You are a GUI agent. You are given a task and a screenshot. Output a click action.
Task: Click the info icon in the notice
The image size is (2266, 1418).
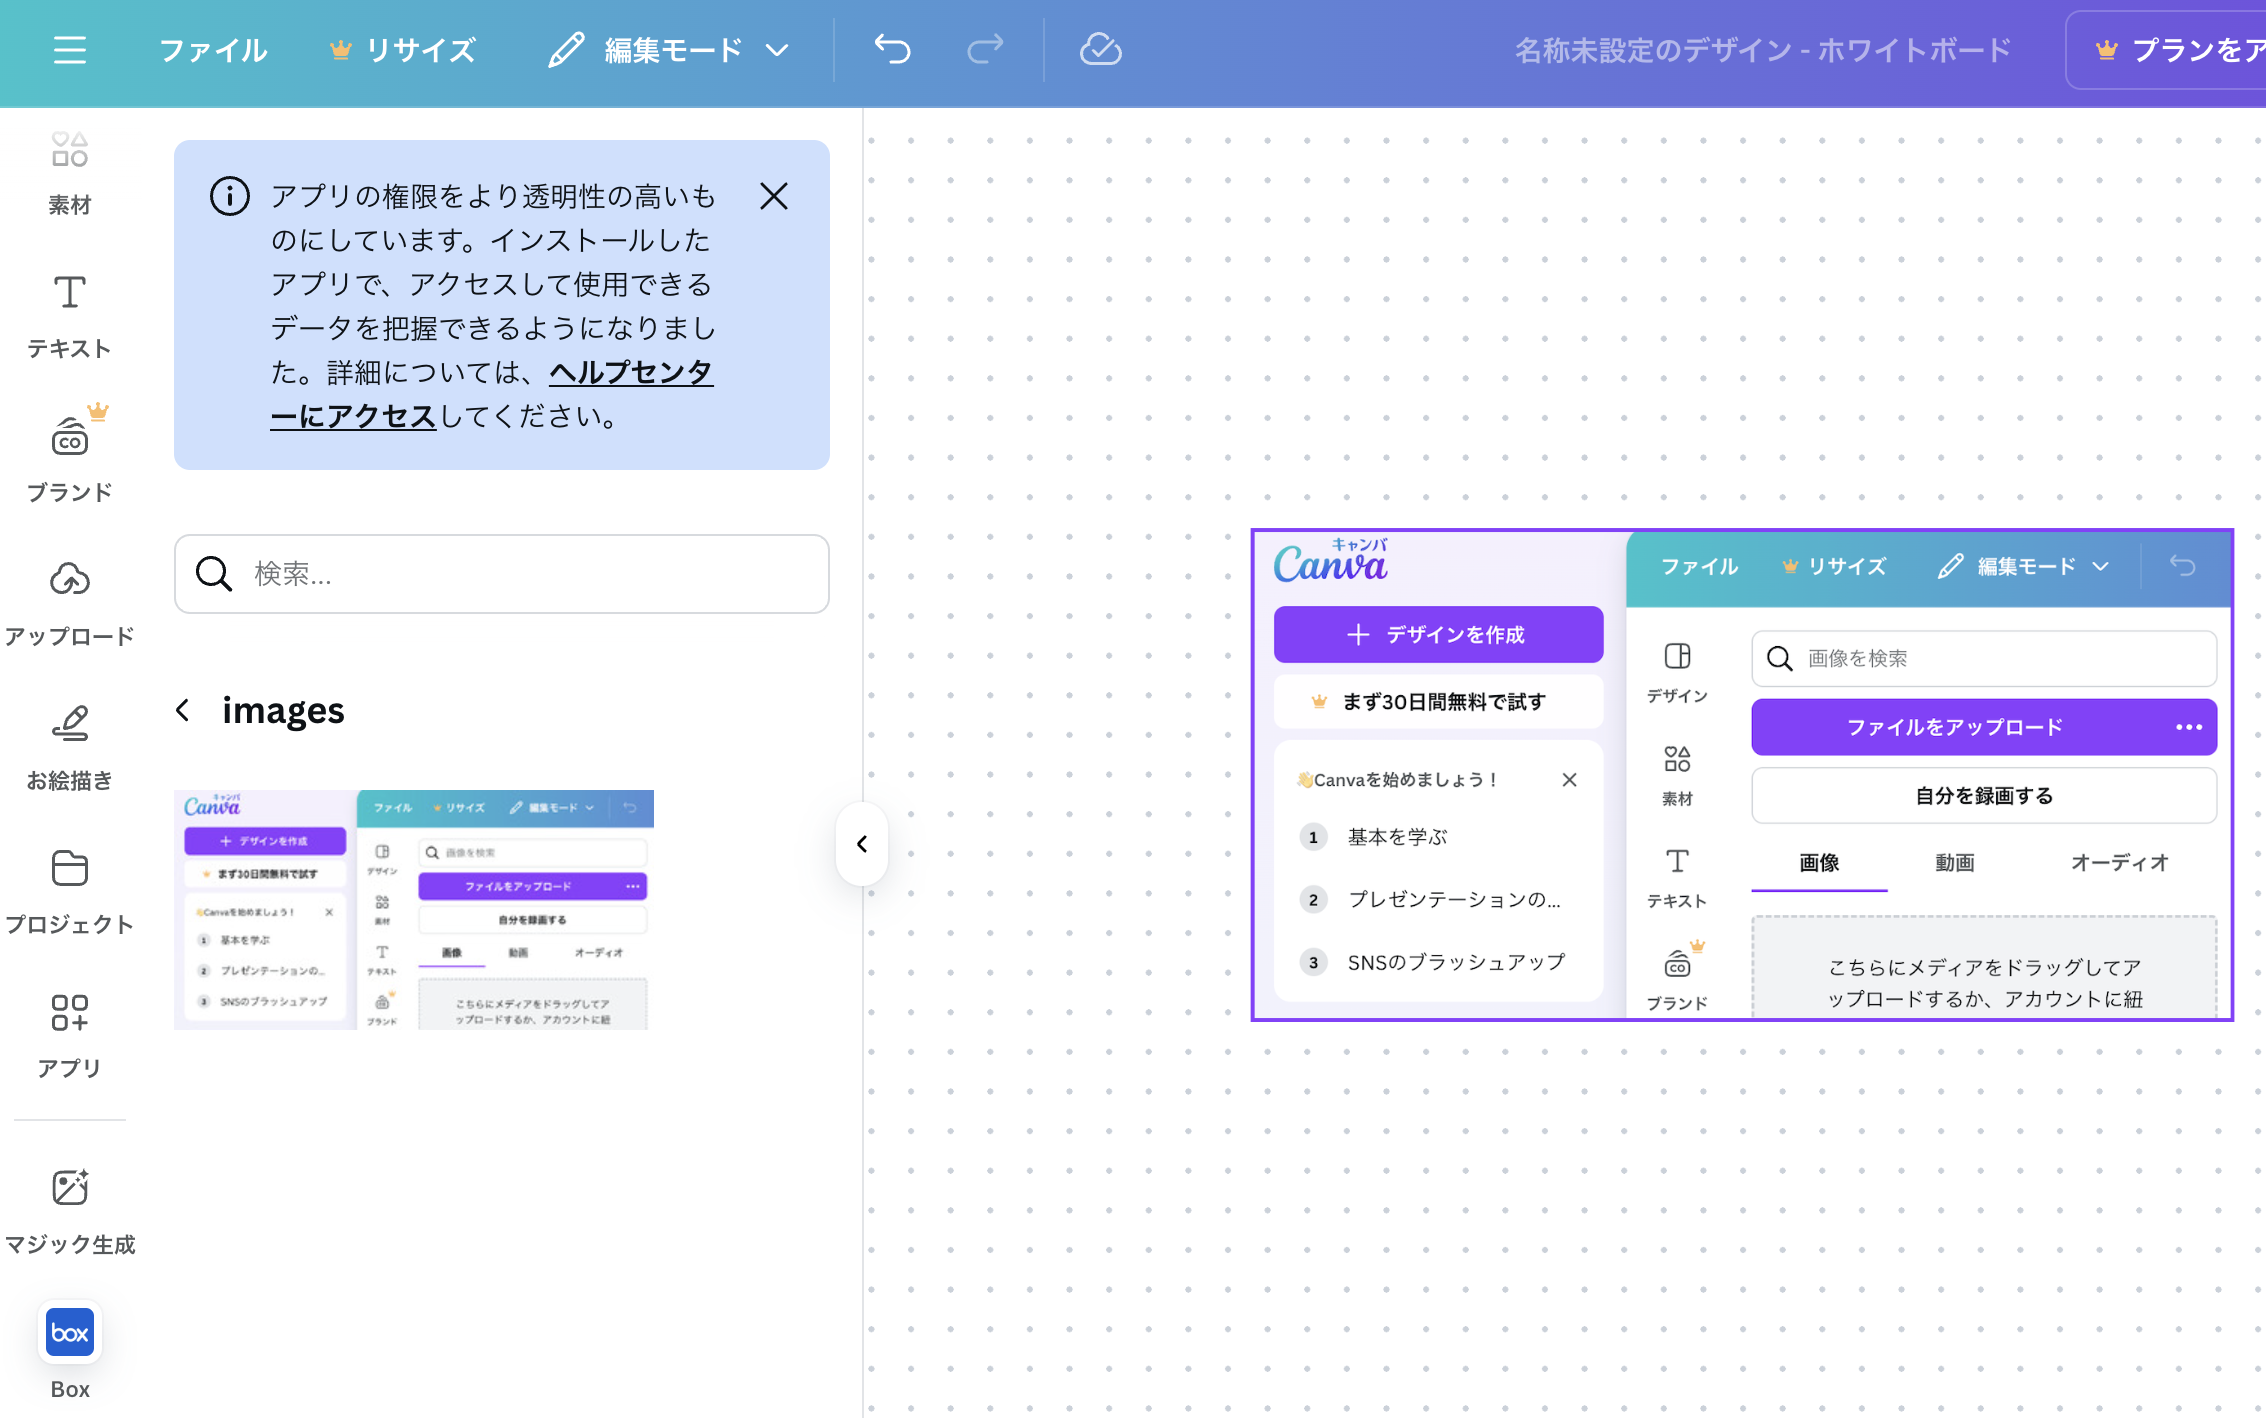(x=229, y=196)
